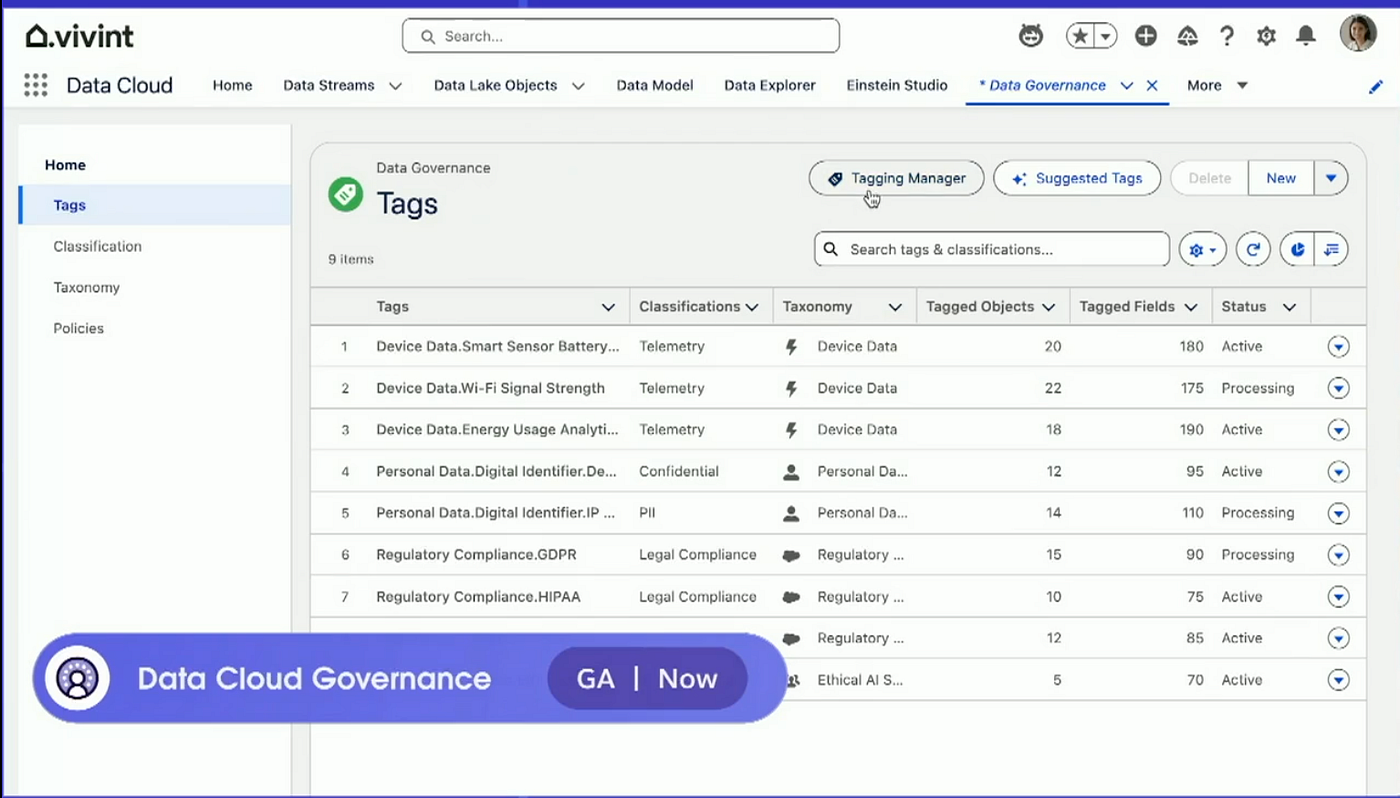Open row actions for Wi-Fi Signal Strength tag
This screenshot has height=798, width=1400.
tap(1338, 388)
